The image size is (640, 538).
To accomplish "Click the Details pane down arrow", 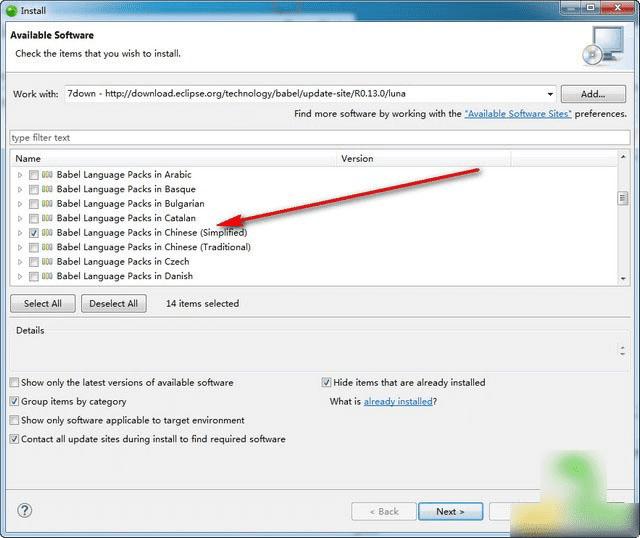I will click(622, 354).
